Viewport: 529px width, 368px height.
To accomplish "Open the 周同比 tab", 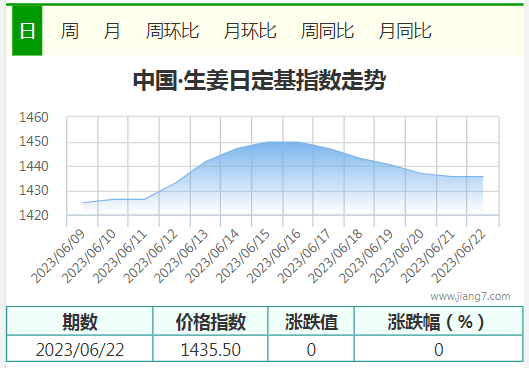I will tap(327, 31).
